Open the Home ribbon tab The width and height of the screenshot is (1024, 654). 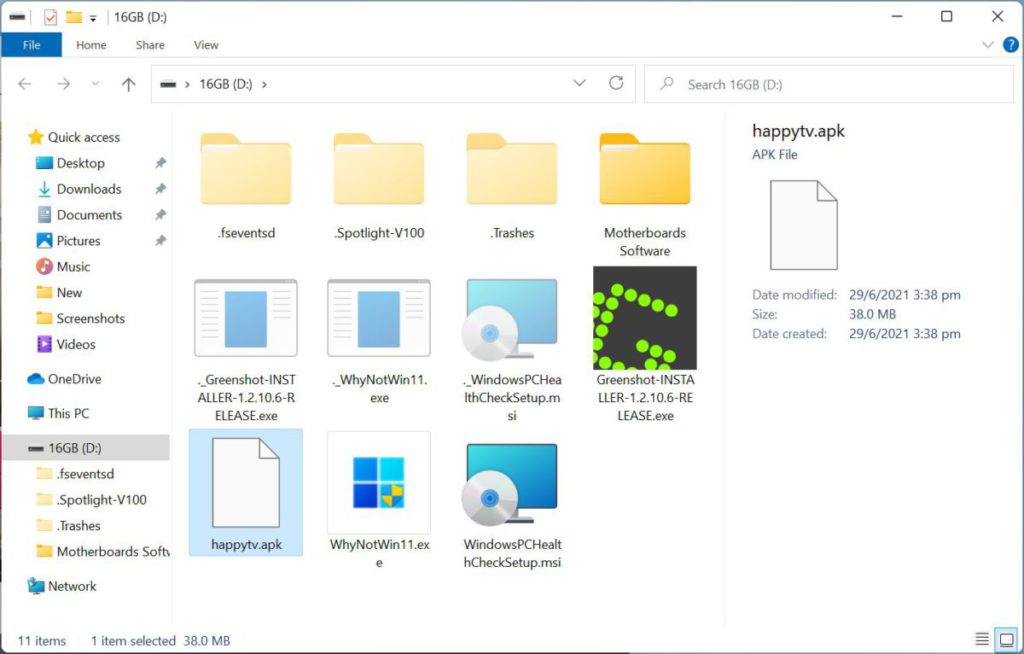point(91,44)
